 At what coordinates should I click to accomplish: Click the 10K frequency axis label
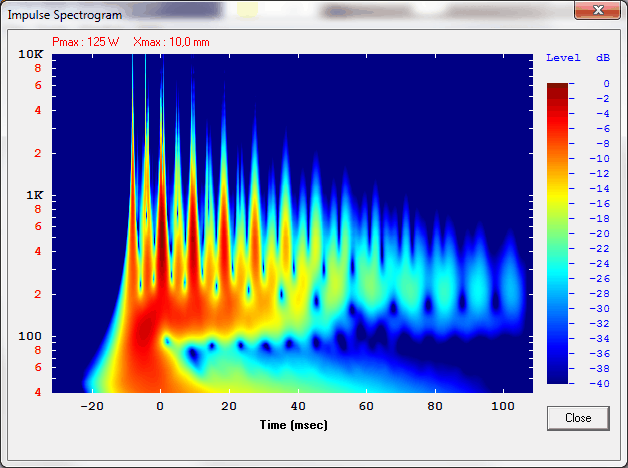point(31,54)
